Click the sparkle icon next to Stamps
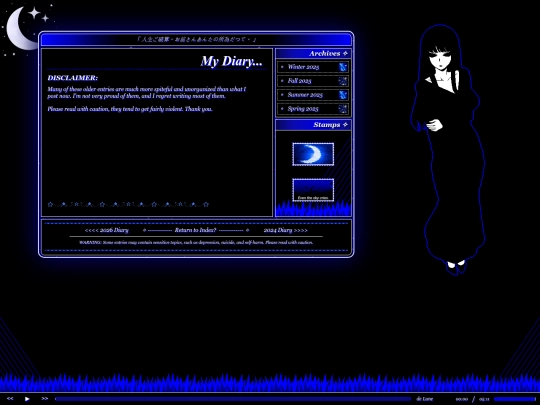 click(345, 125)
